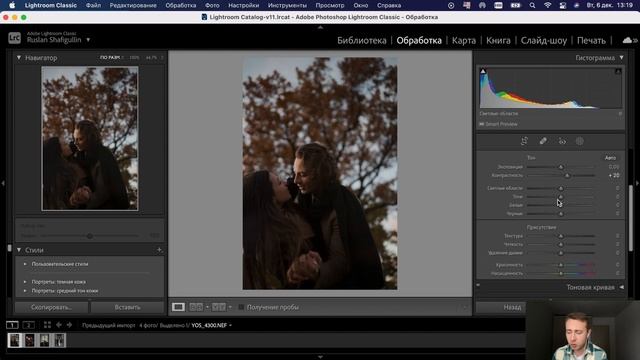Click the Текстура slider handle
640x360 pixels.
click(561, 236)
